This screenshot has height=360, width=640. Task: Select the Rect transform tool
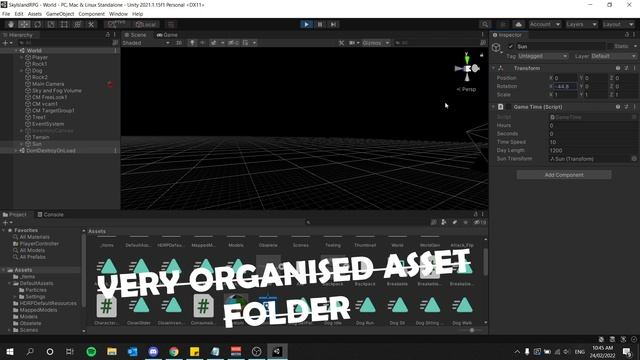tap(64, 24)
